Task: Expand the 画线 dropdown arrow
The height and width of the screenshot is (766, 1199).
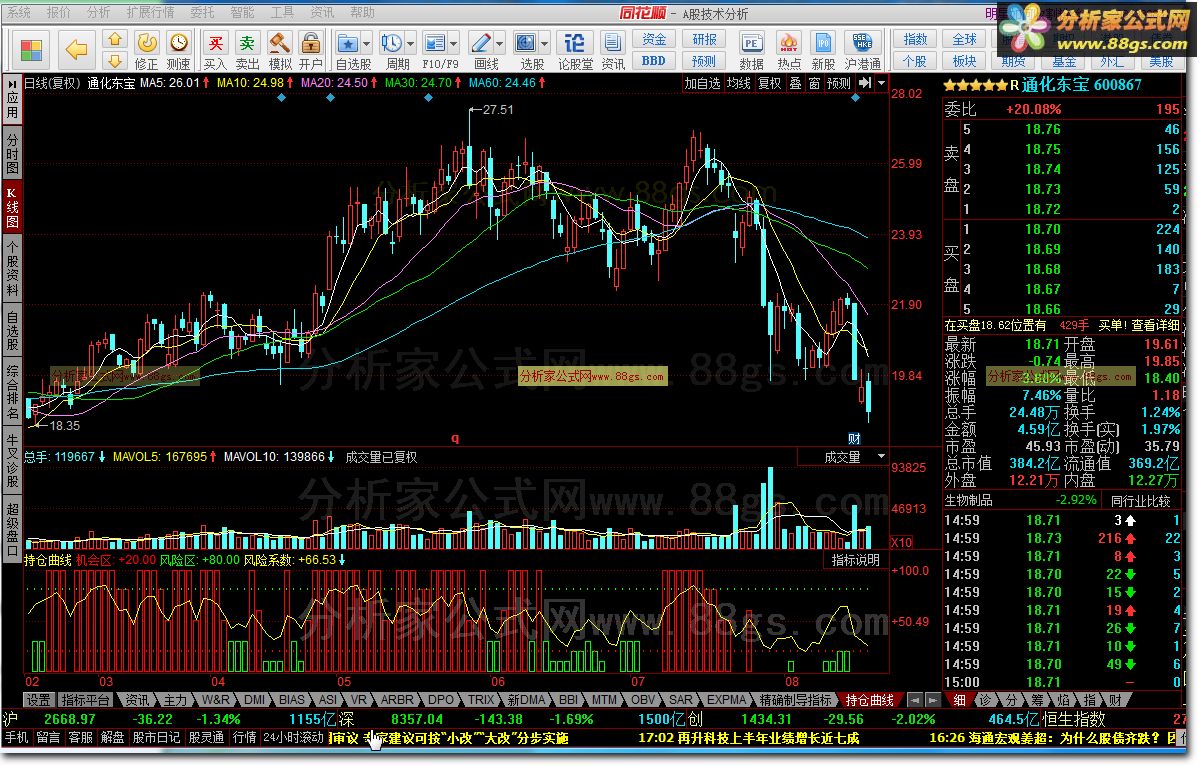Action: click(x=500, y=44)
